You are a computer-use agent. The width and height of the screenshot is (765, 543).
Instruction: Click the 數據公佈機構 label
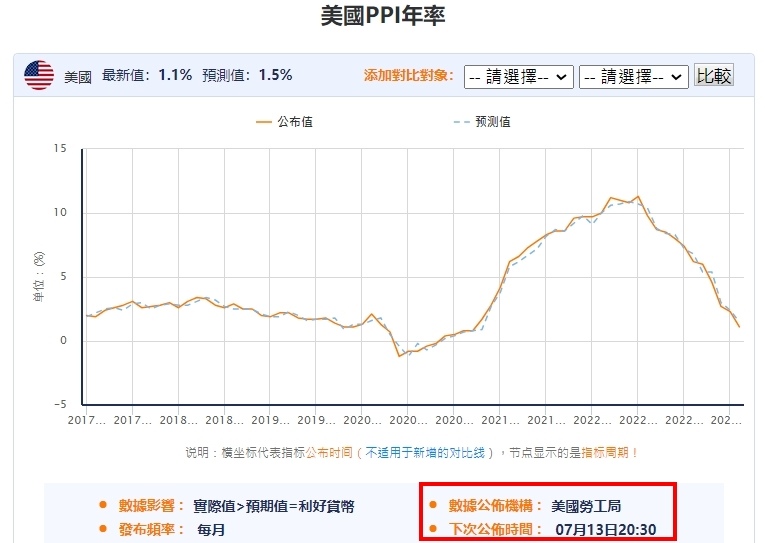click(x=495, y=506)
